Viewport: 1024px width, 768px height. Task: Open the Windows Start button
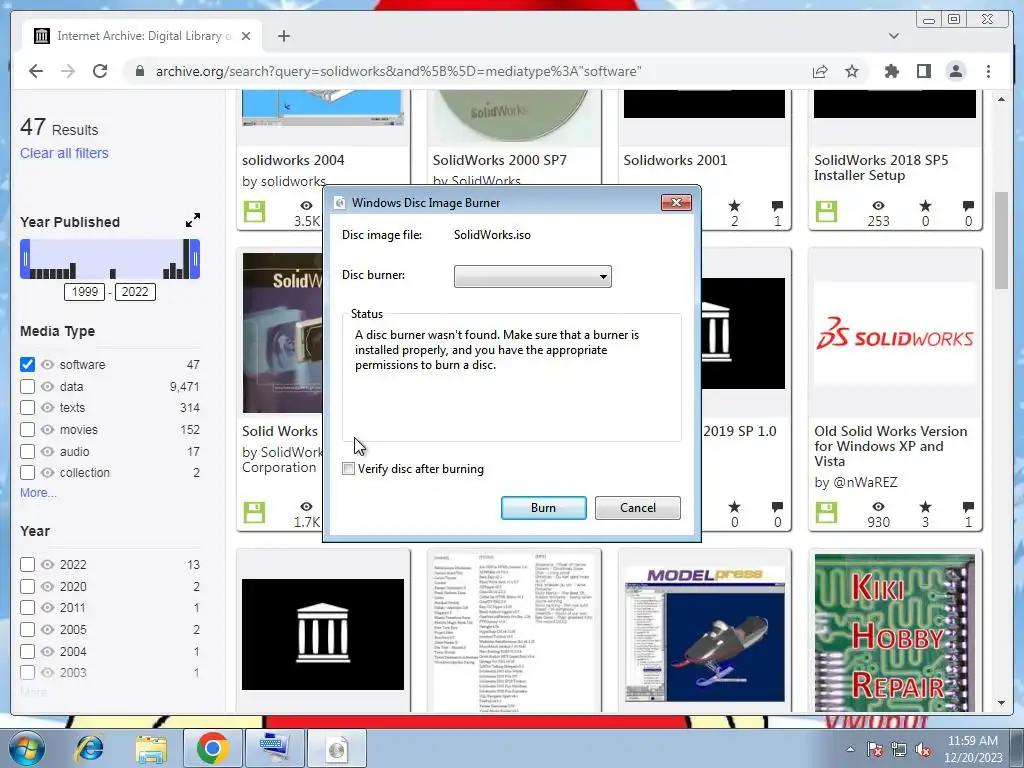(x=26, y=748)
